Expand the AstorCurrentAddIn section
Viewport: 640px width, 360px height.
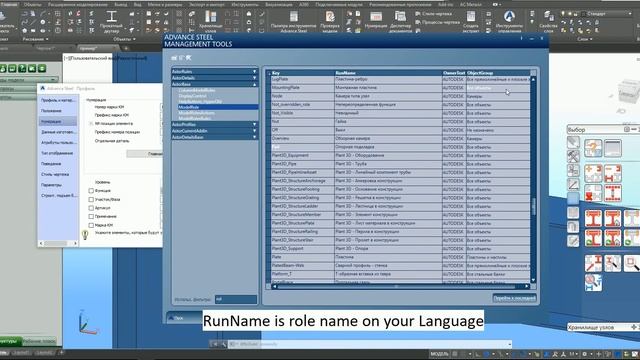pos(215,131)
